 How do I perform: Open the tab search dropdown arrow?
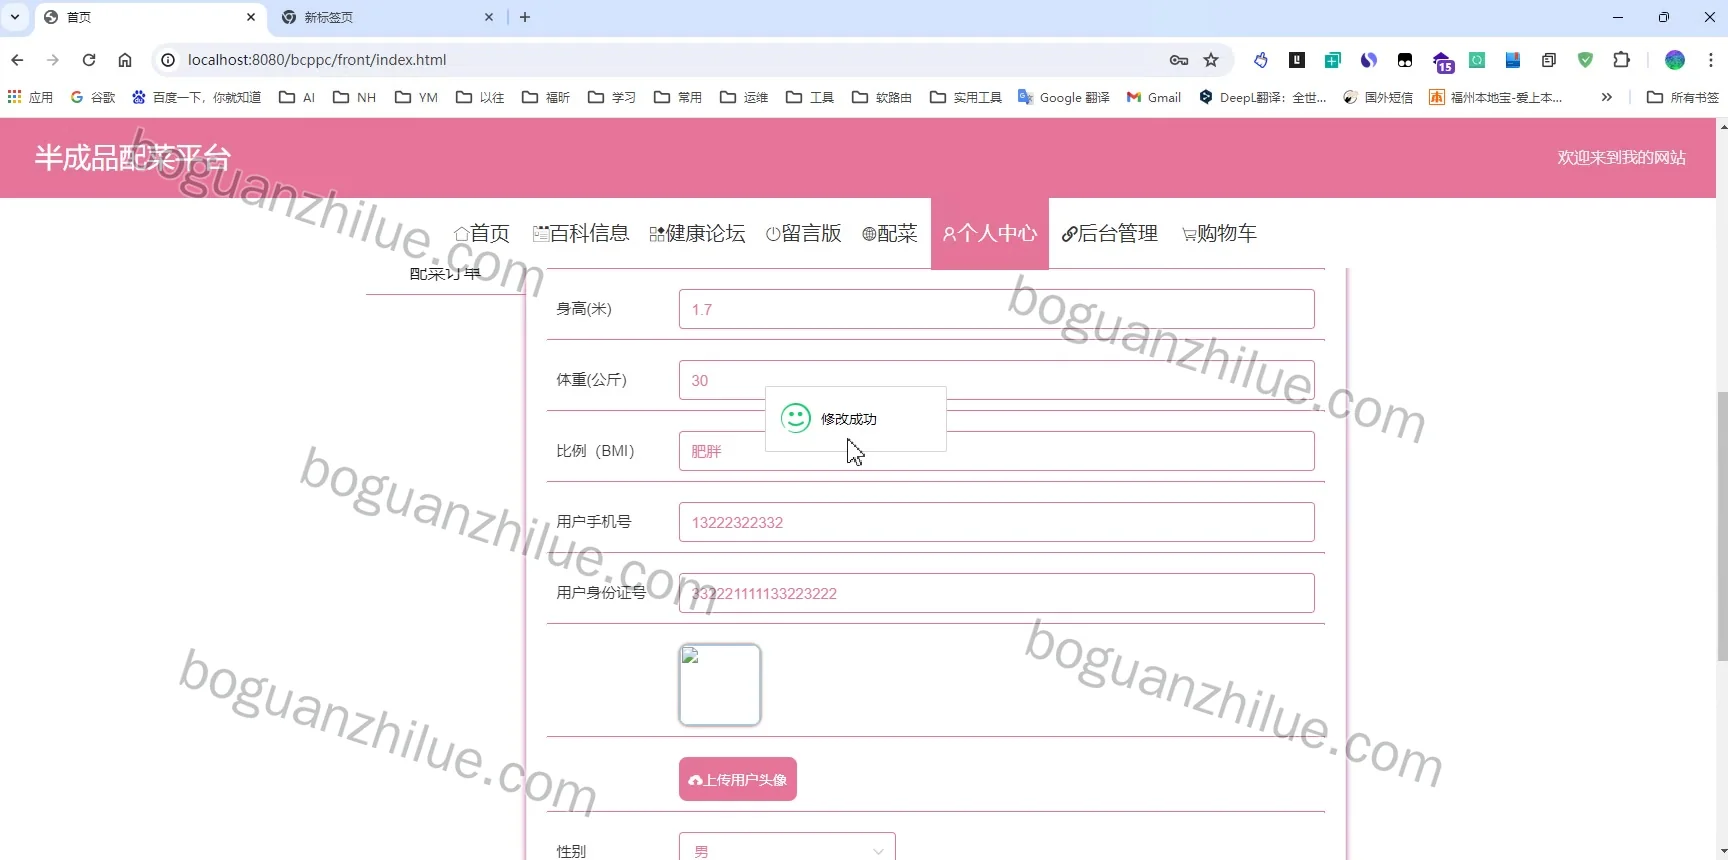click(15, 17)
